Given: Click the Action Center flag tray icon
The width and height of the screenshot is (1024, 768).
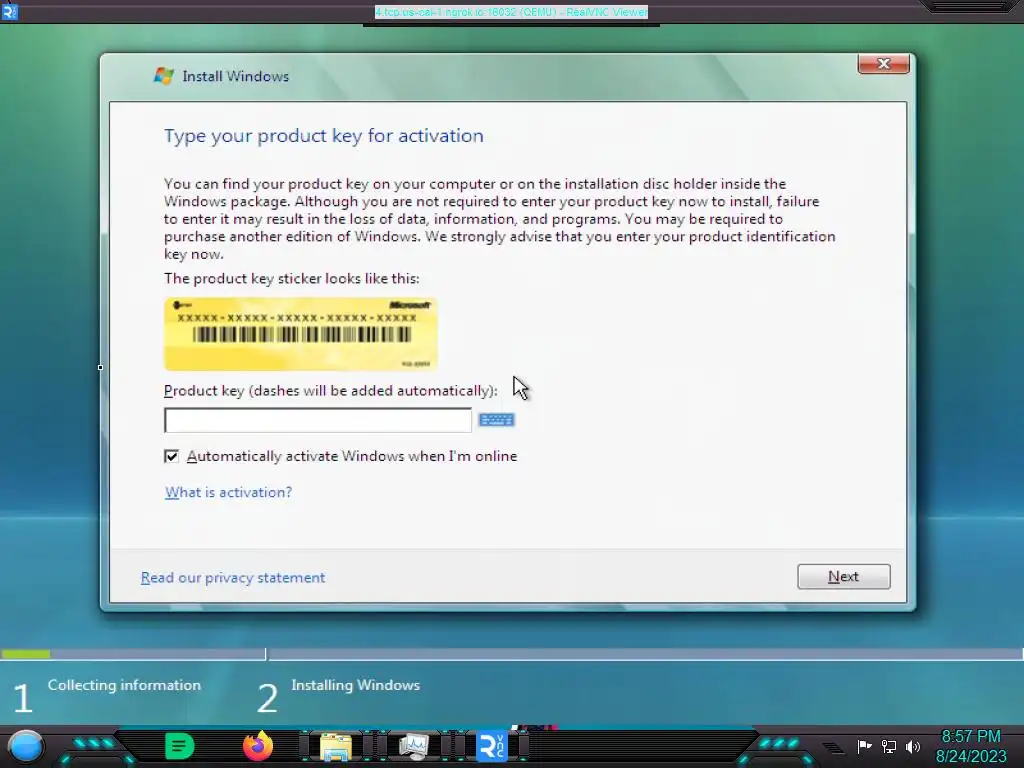Looking at the screenshot, I should [x=864, y=746].
